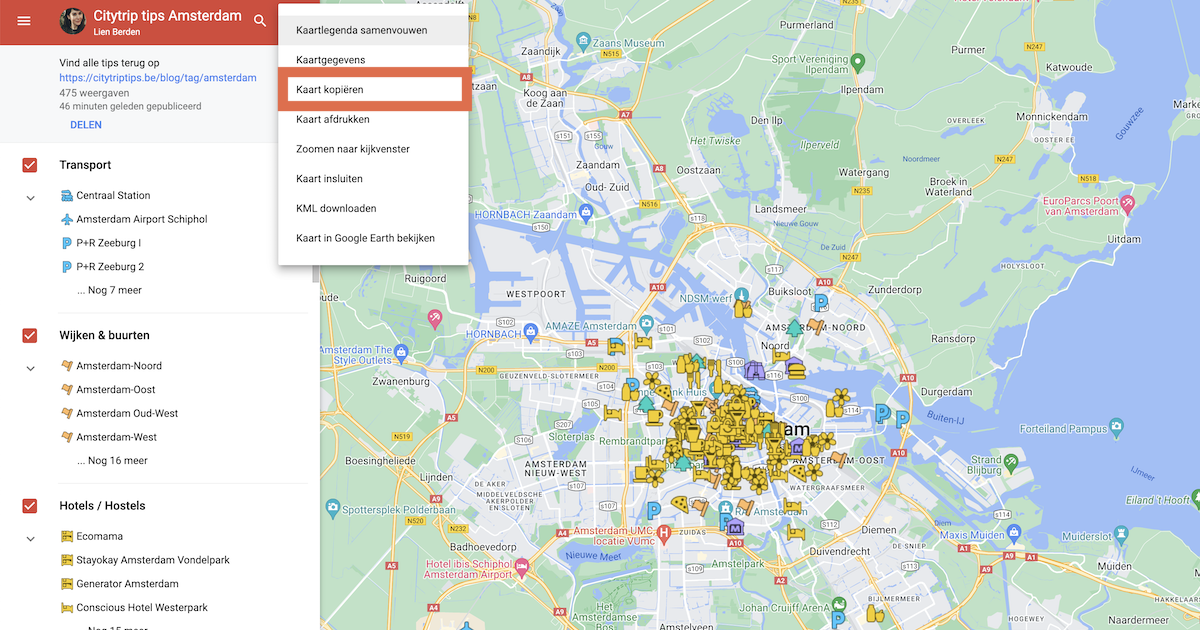Viewport: 1200px width, 630px height.
Task: Click the HORNBACH Zaandam shopping marker
Action: (x=586, y=212)
